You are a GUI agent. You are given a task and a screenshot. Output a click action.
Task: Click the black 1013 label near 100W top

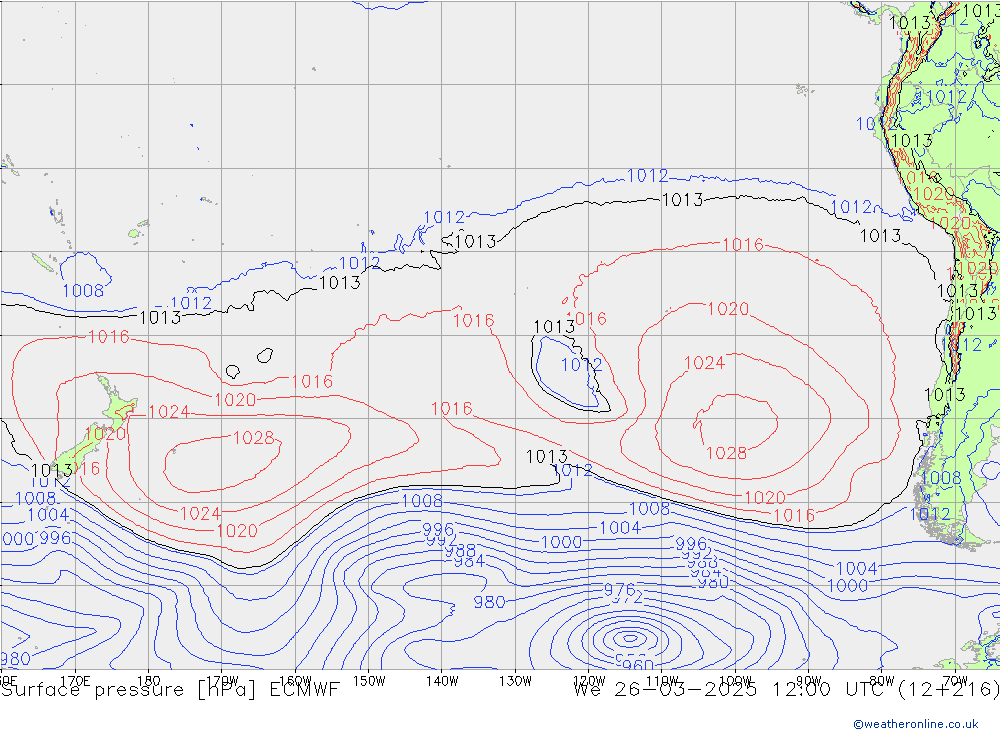click(682, 200)
